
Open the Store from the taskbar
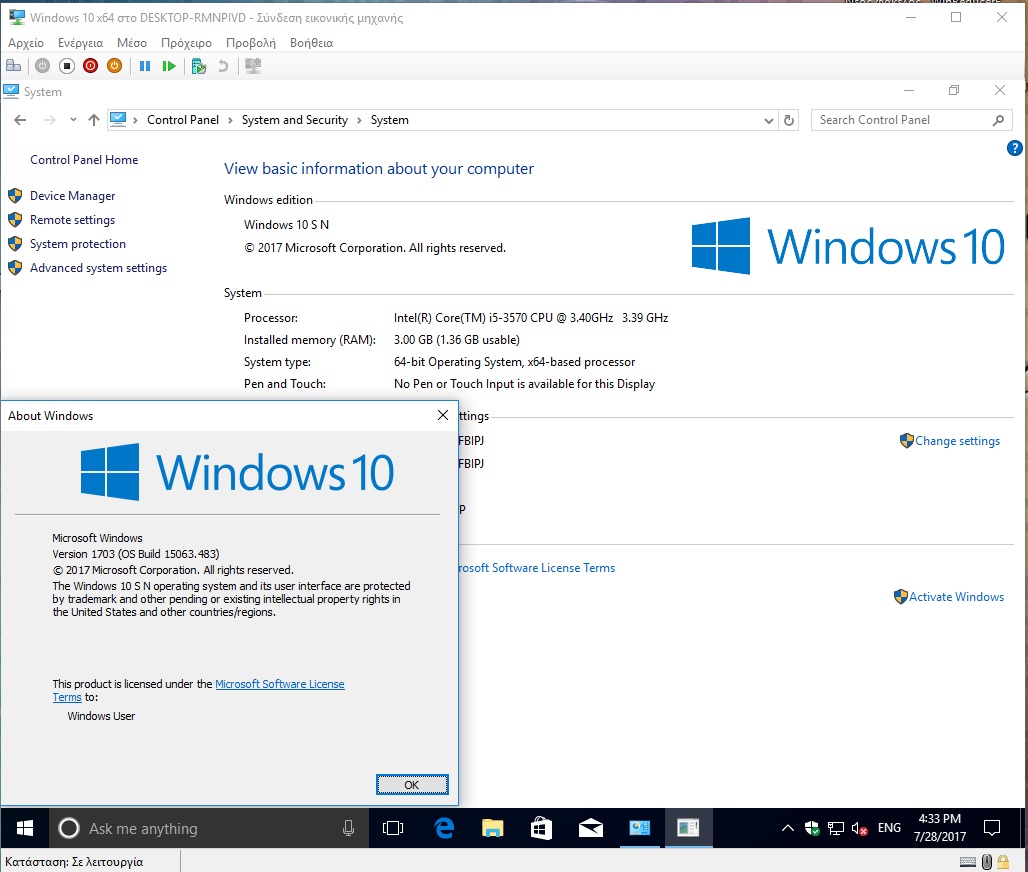click(x=541, y=828)
